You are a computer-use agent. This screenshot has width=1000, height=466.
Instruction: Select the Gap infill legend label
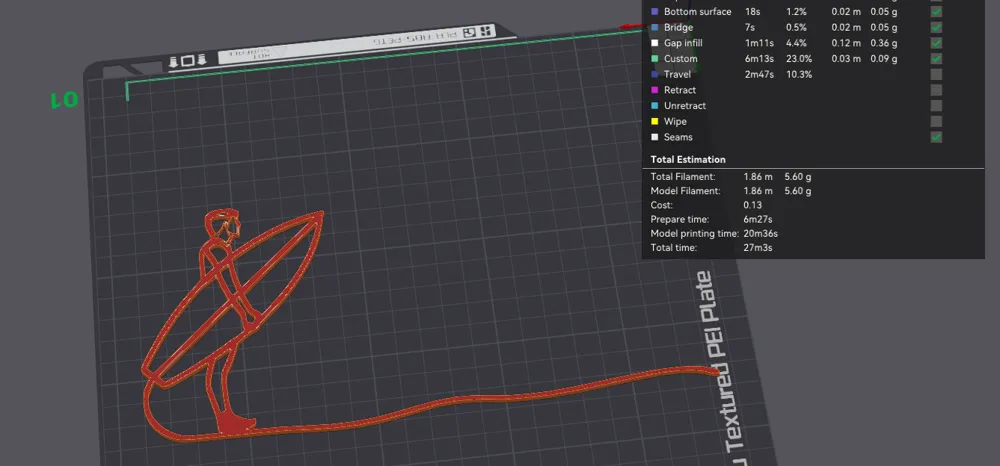pos(682,43)
